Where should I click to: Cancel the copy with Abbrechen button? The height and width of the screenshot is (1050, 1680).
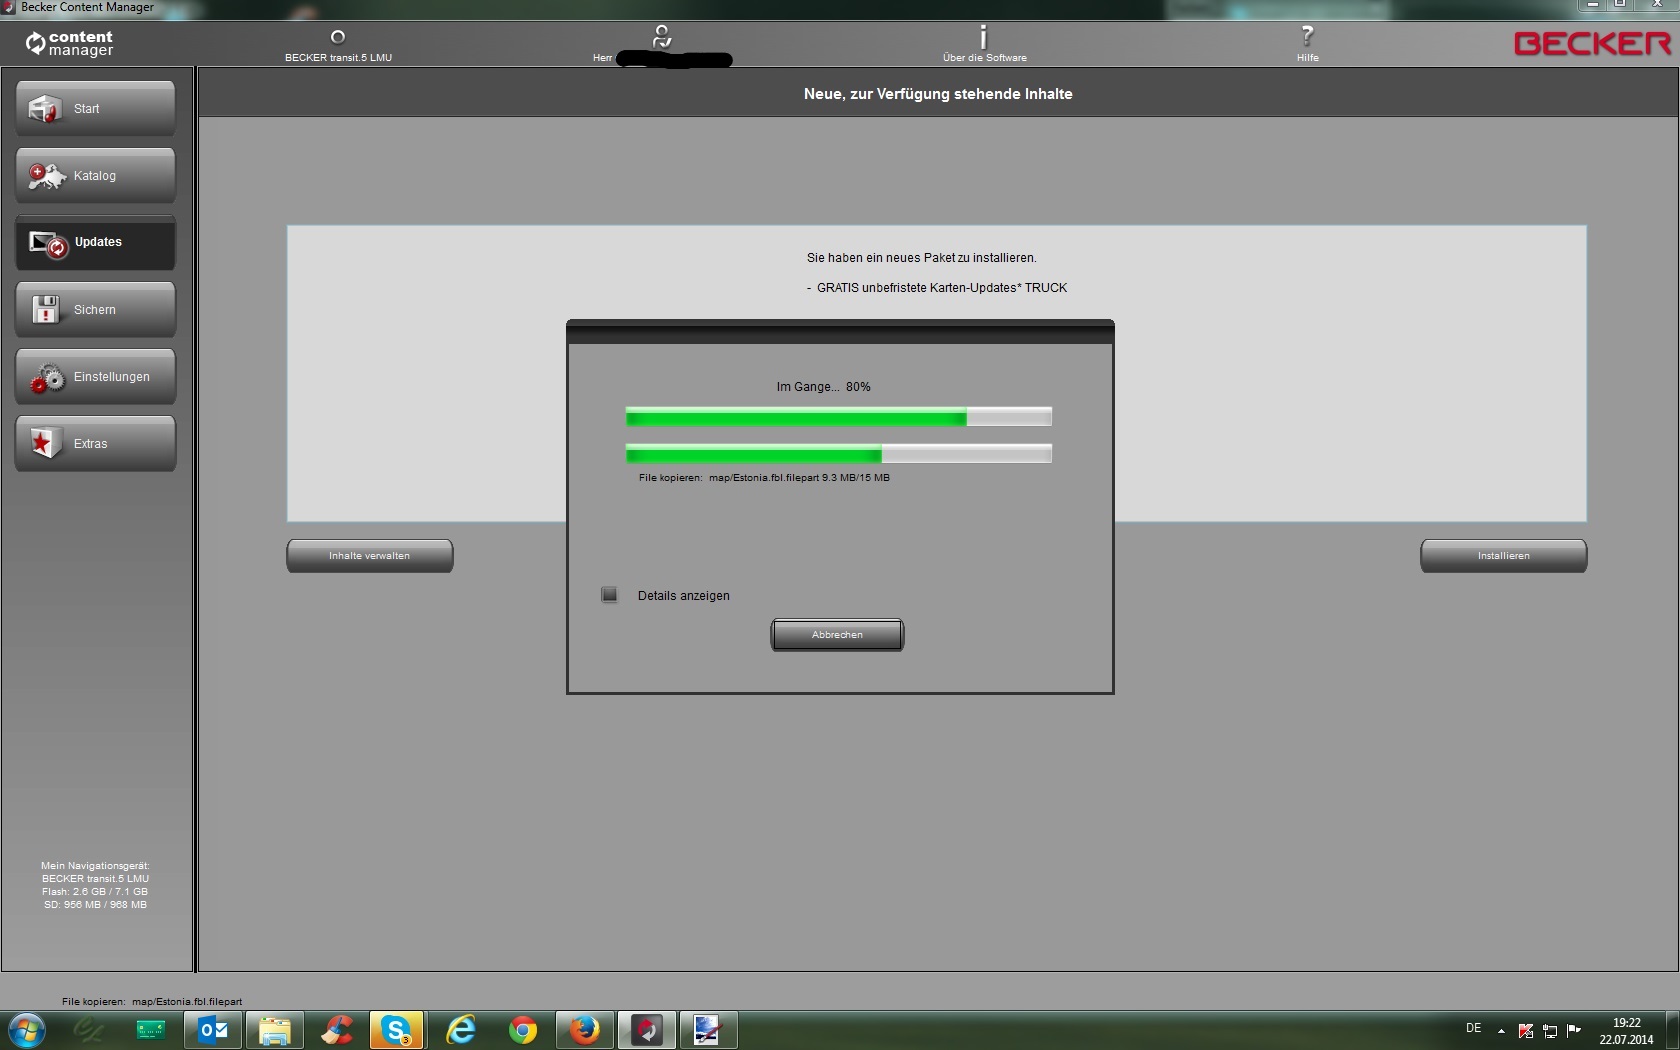tap(837, 635)
